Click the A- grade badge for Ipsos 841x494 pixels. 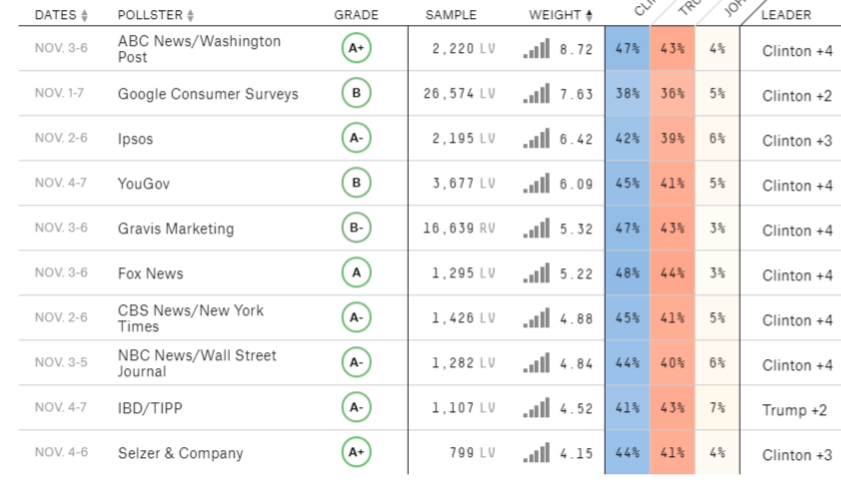click(355, 139)
